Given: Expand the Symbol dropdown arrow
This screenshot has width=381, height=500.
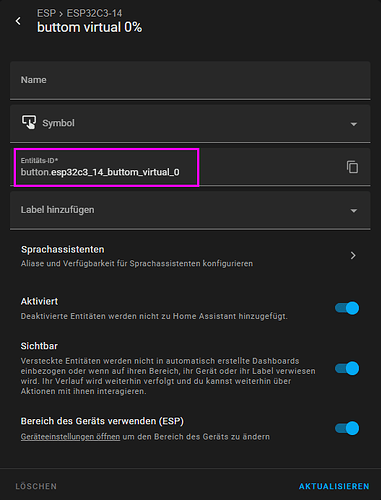Looking at the screenshot, I should click(x=354, y=124).
